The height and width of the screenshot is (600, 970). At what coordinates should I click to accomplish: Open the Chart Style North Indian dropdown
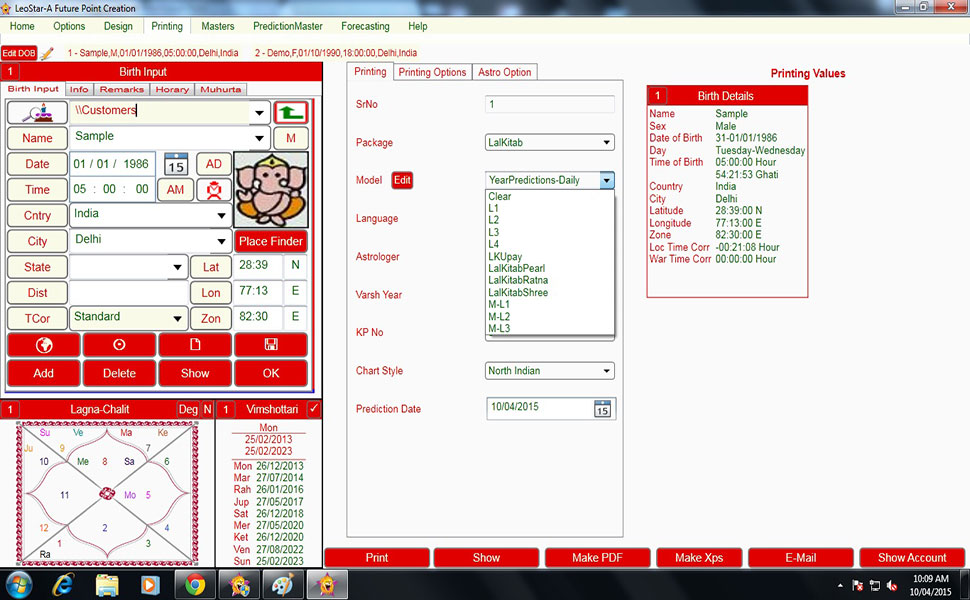tap(549, 371)
